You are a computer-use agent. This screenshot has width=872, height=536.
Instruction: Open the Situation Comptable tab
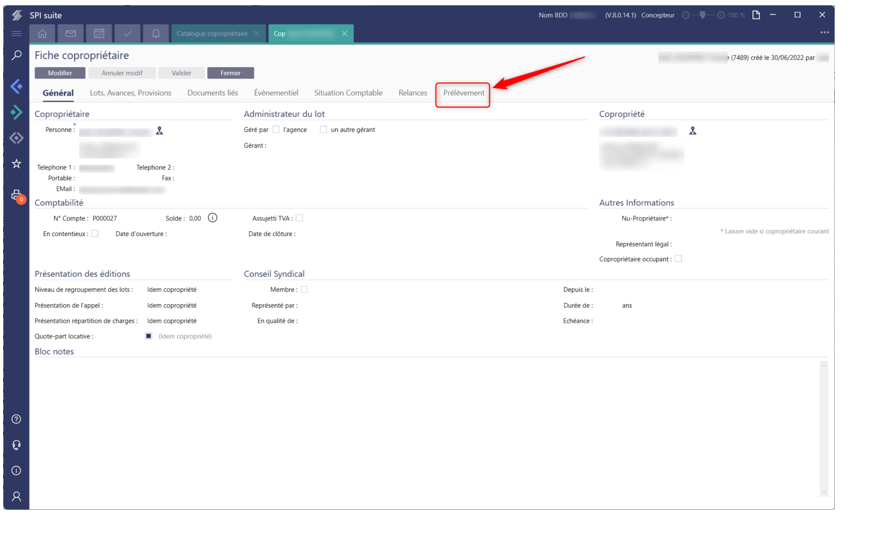coord(348,93)
